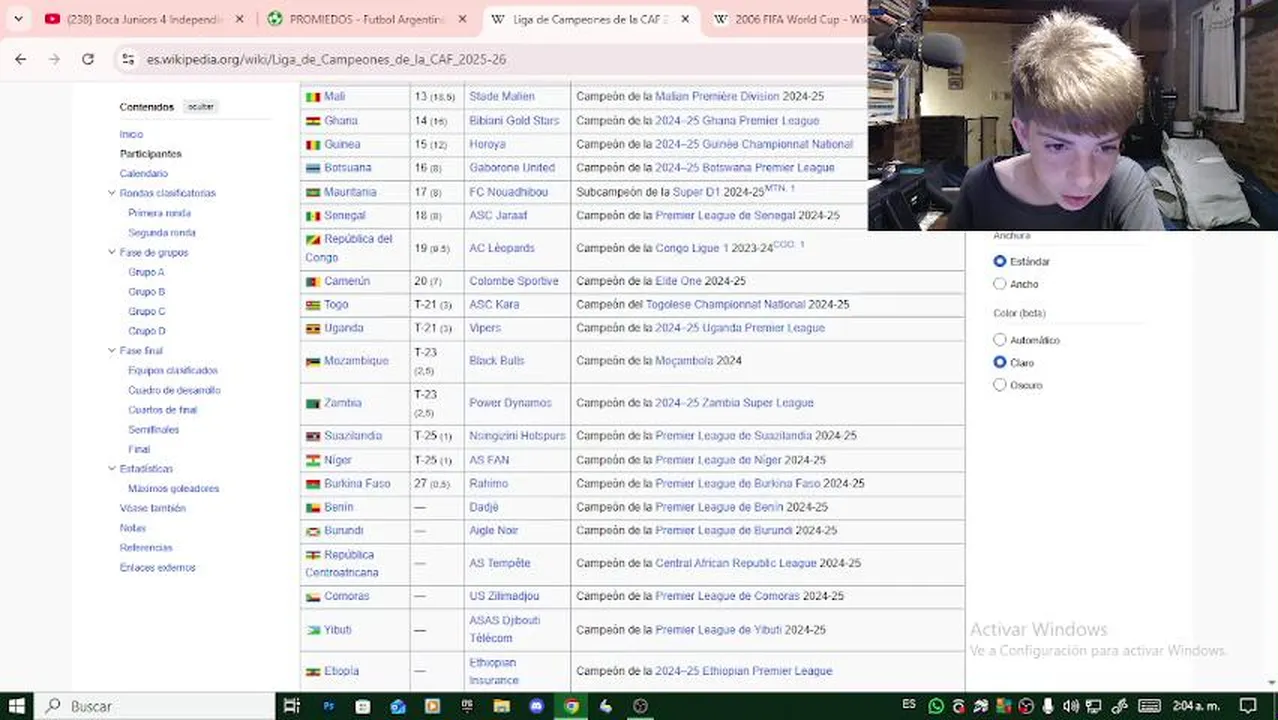Open the Stade Malien club link
The image size is (1278, 720).
click(502, 97)
